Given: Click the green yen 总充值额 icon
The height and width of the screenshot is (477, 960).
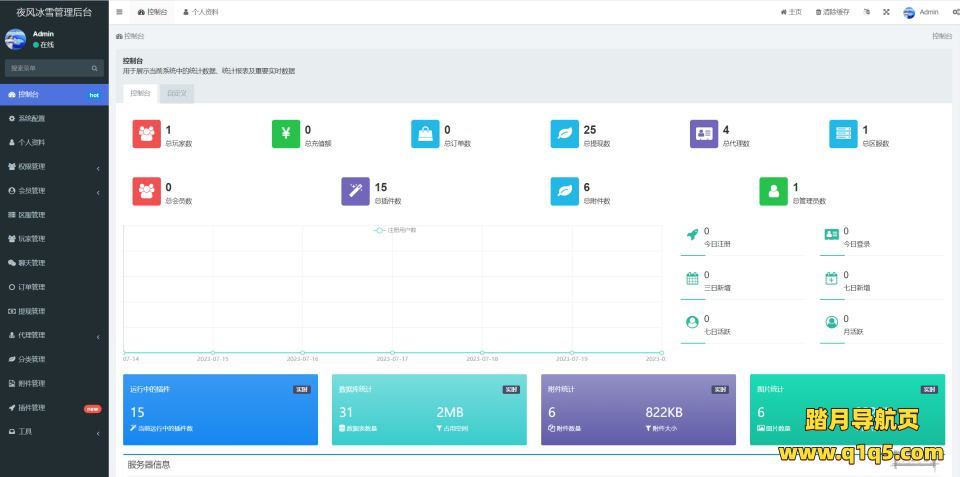Looking at the screenshot, I should click(286, 134).
